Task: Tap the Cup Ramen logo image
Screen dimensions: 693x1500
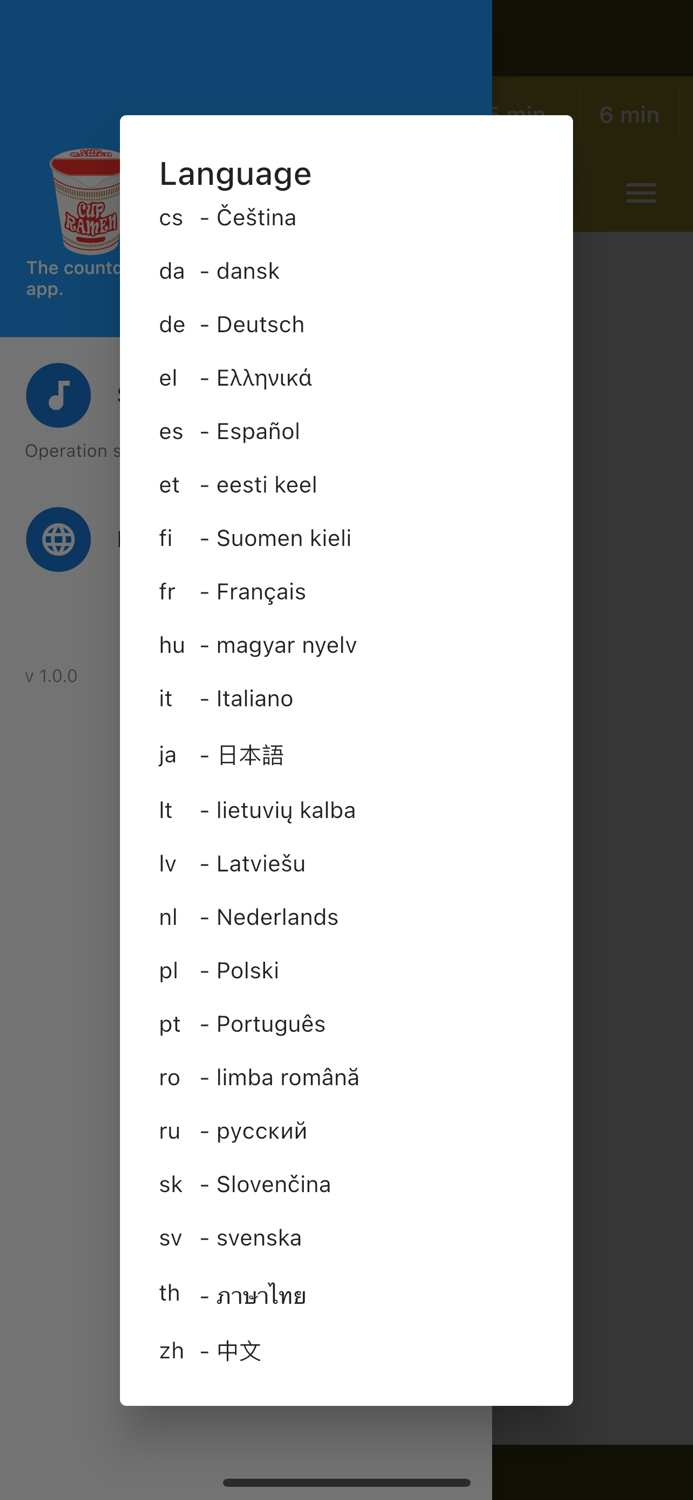Action: point(86,202)
